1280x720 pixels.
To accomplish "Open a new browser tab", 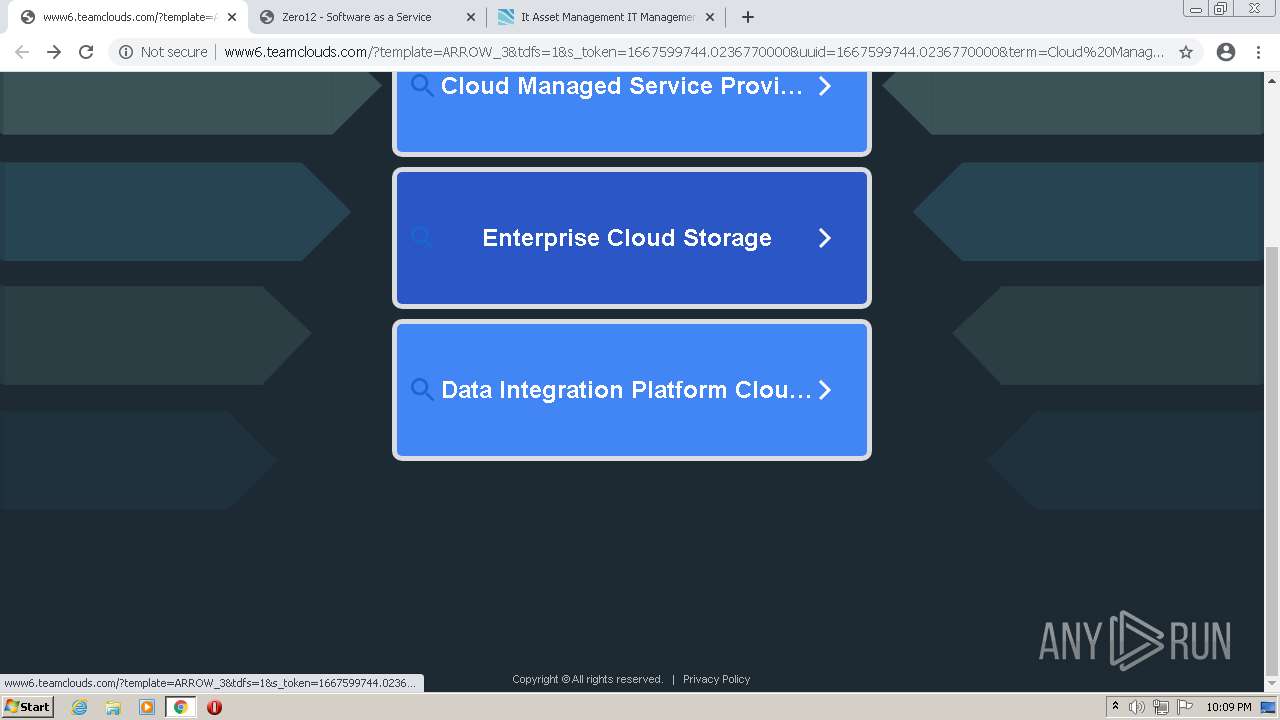I will (x=747, y=17).
